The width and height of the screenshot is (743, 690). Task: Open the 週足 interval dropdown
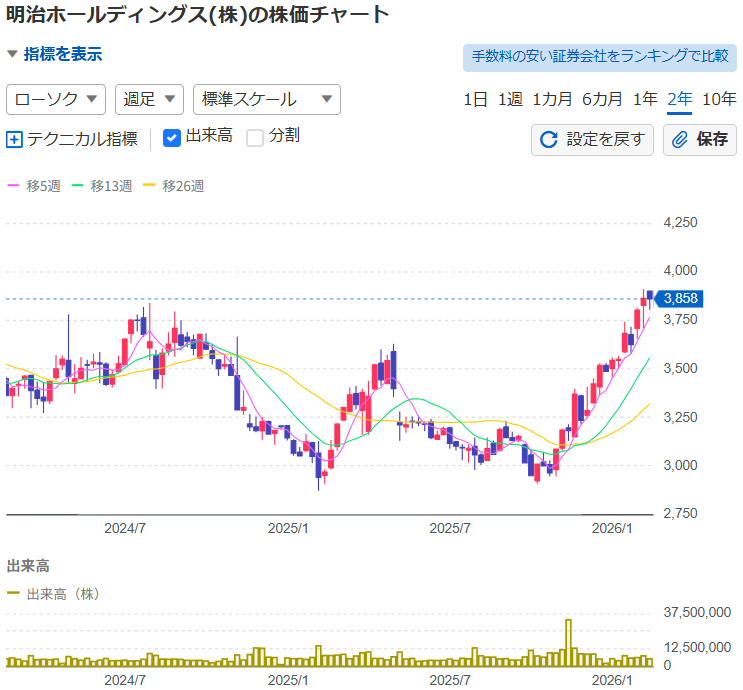pyautogui.click(x=150, y=99)
